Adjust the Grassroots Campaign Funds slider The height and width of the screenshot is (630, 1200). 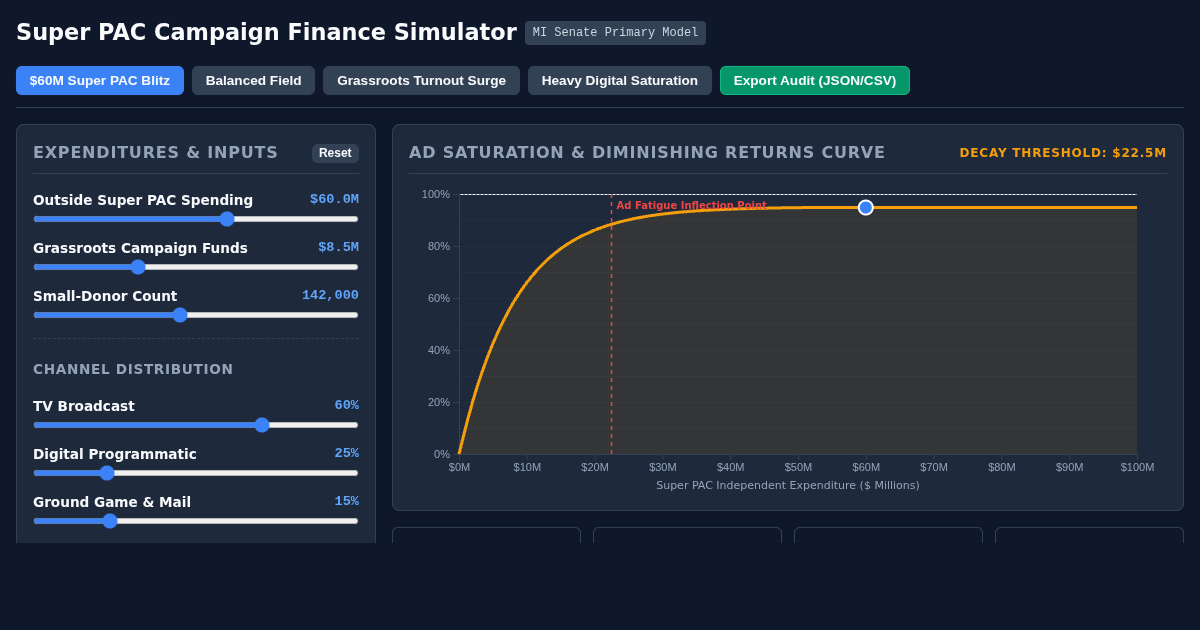196,267
